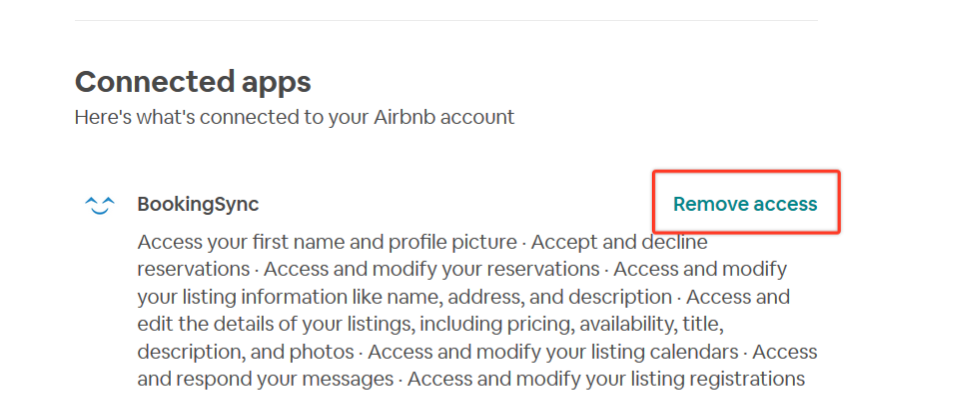
Task: Click "pricing, availability, title" text
Action: [621, 325]
